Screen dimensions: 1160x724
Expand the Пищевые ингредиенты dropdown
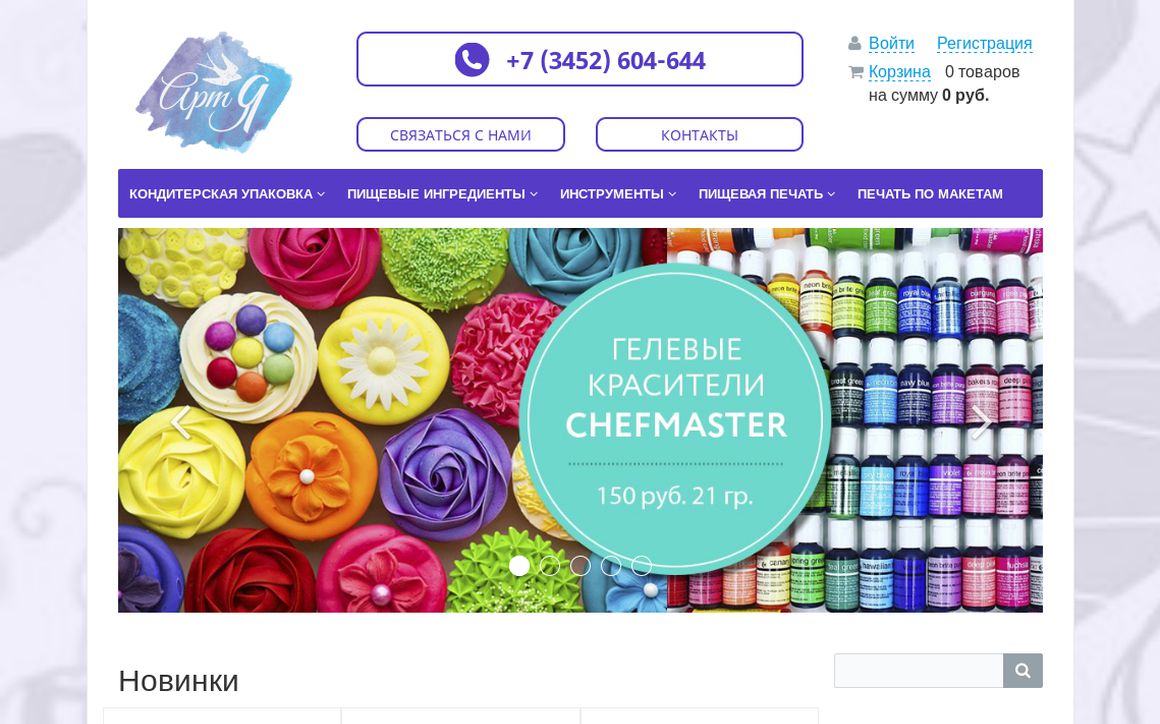coord(442,194)
